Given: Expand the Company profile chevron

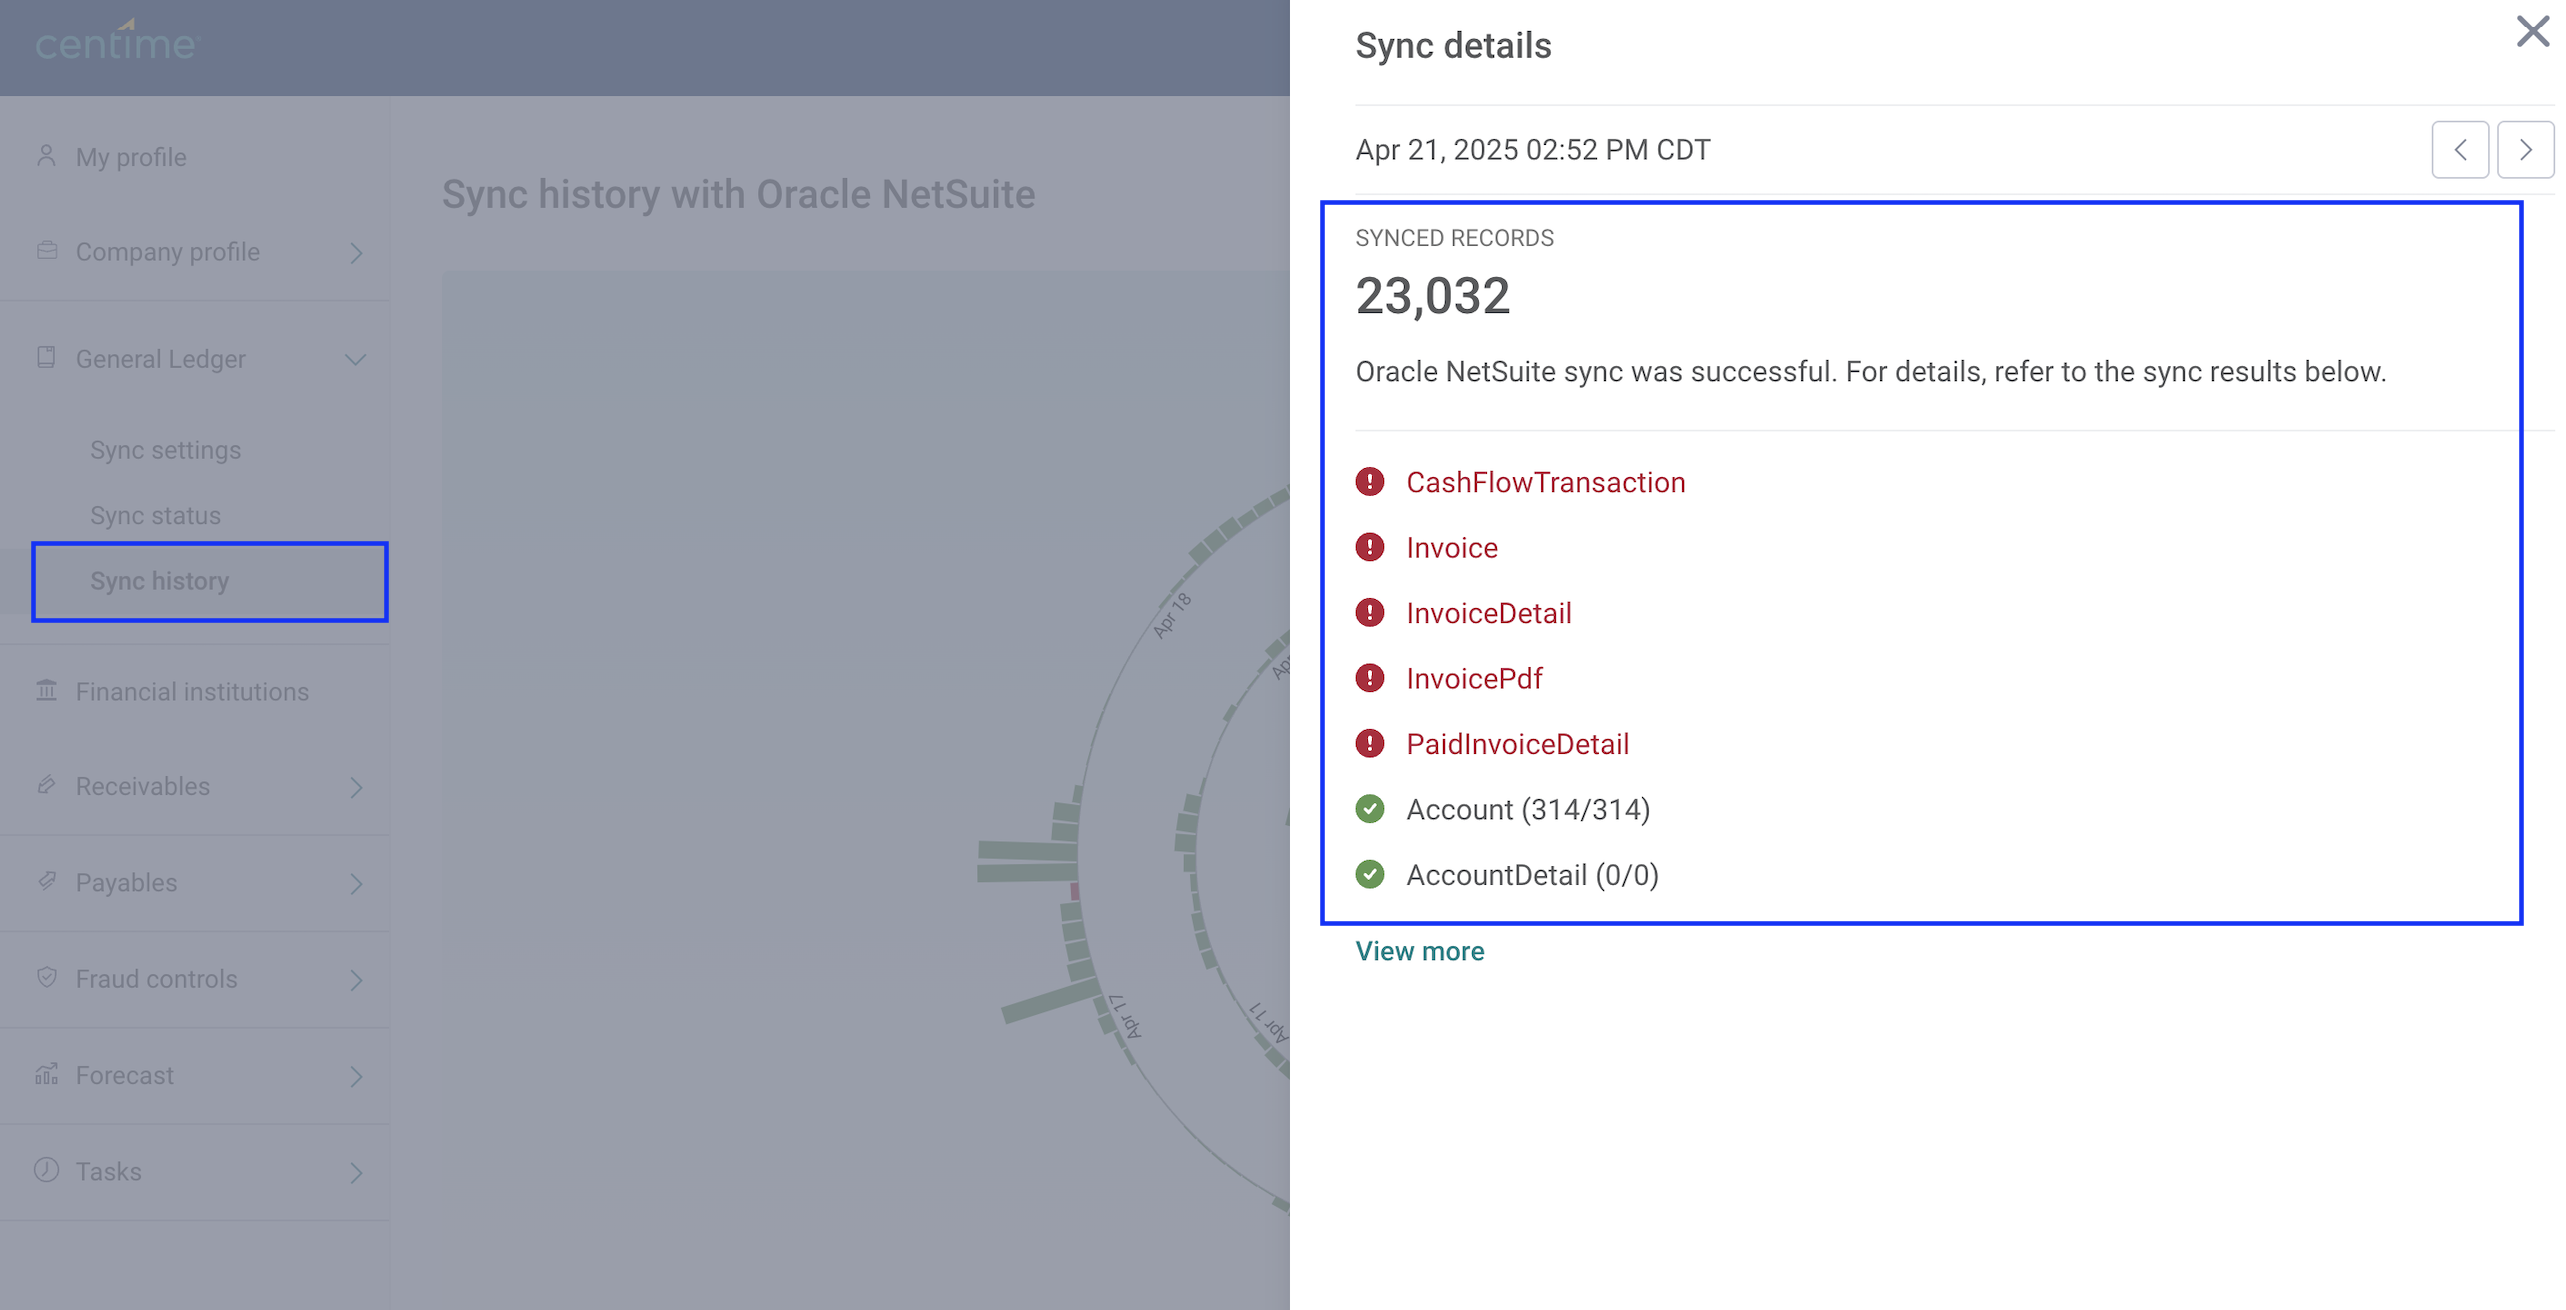Looking at the screenshot, I should coord(356,253).
